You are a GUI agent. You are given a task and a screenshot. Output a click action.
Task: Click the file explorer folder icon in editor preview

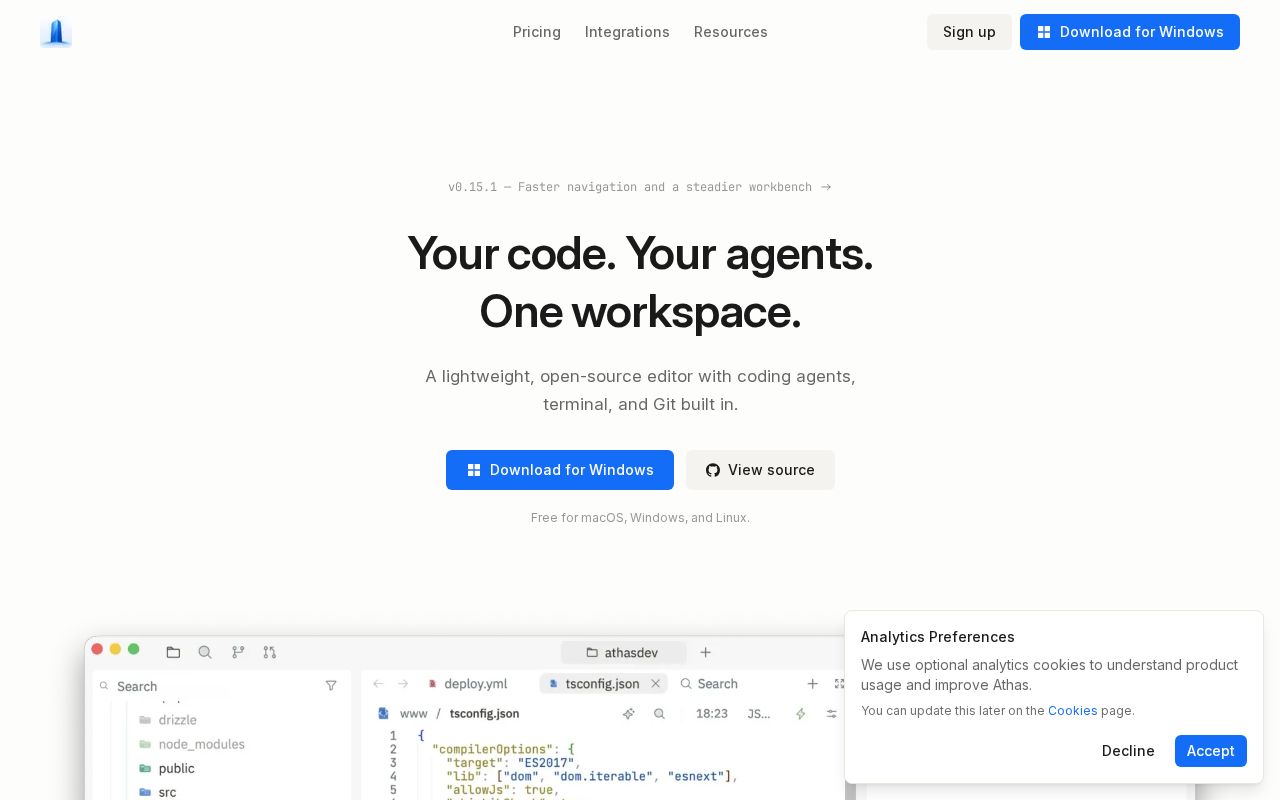point(173,652)
